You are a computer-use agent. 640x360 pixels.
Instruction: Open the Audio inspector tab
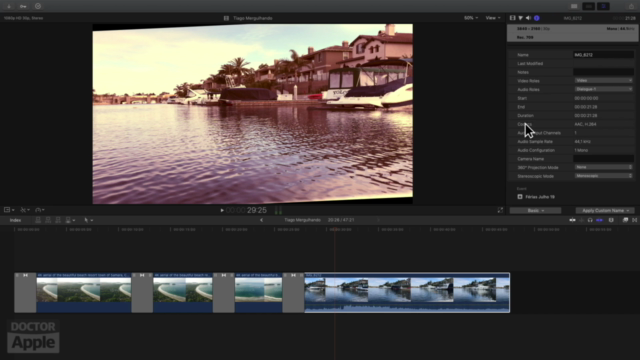click(x=529, y=18)
